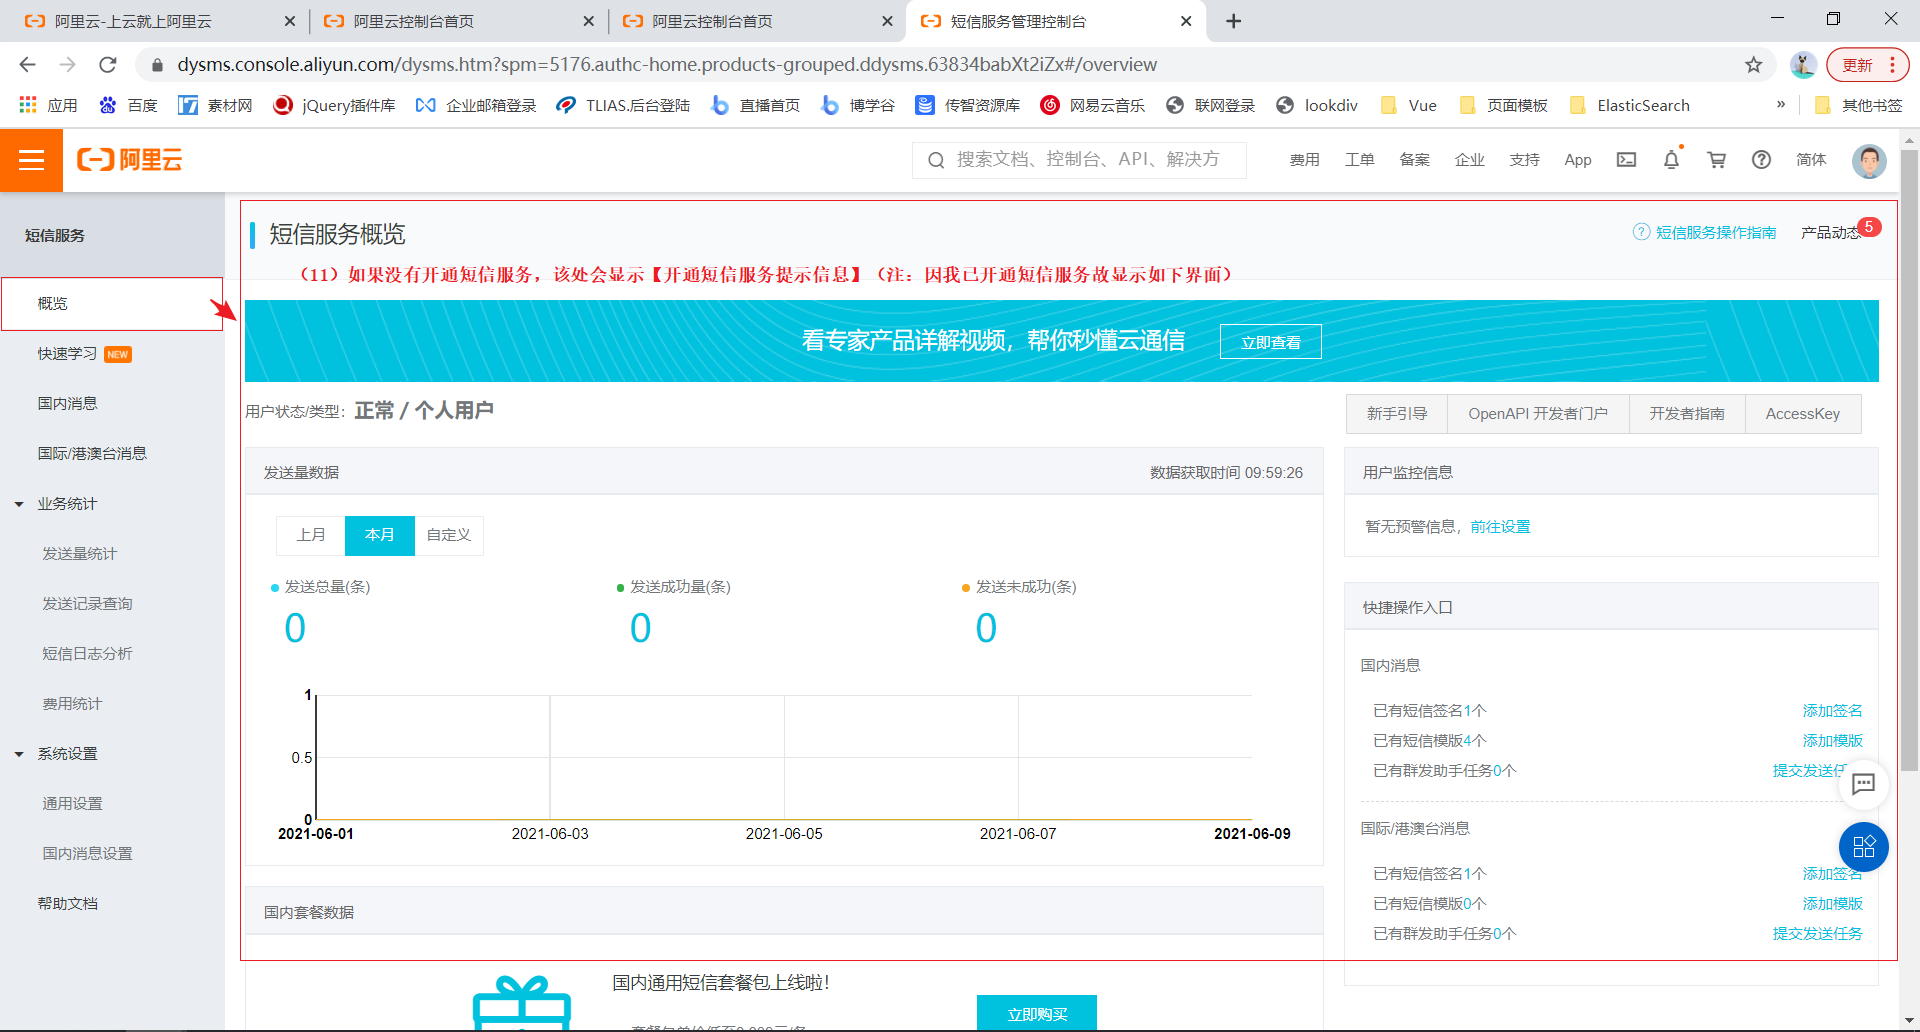Click the browser back arrow
Screen dimensions: 1920x1032
[x=27, y=65]
